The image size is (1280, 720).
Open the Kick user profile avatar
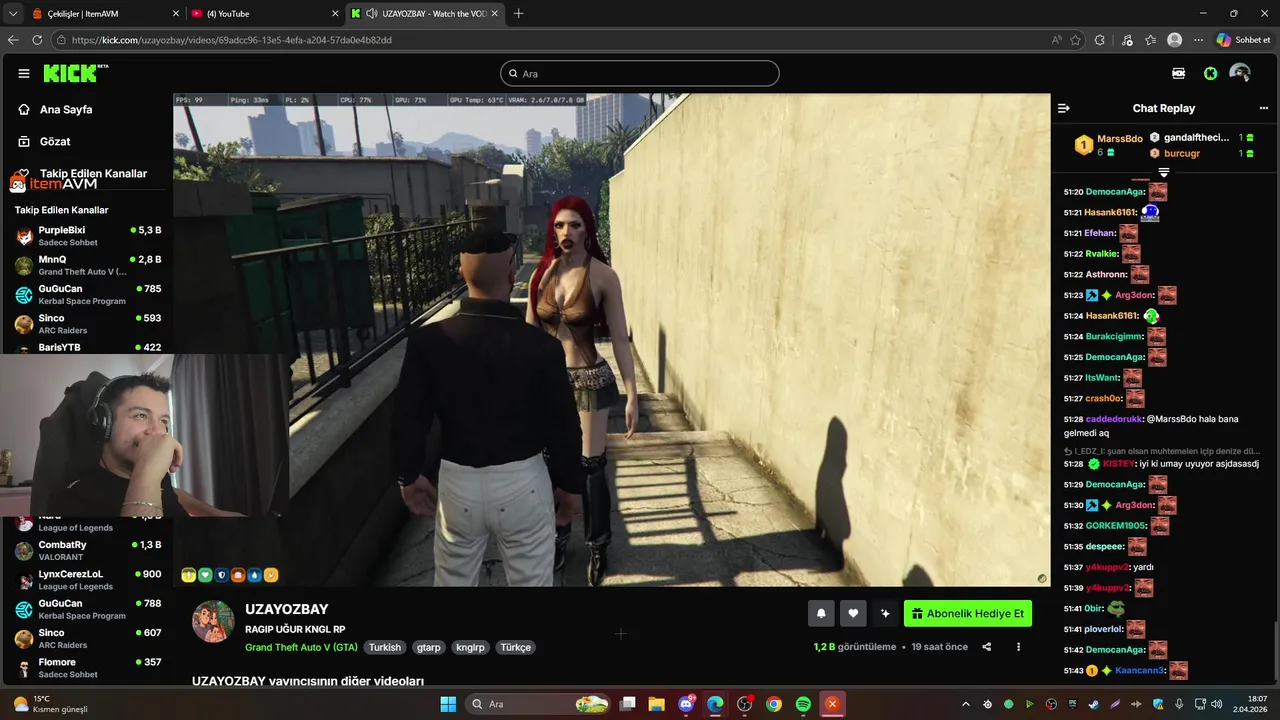coord(1240,73)
